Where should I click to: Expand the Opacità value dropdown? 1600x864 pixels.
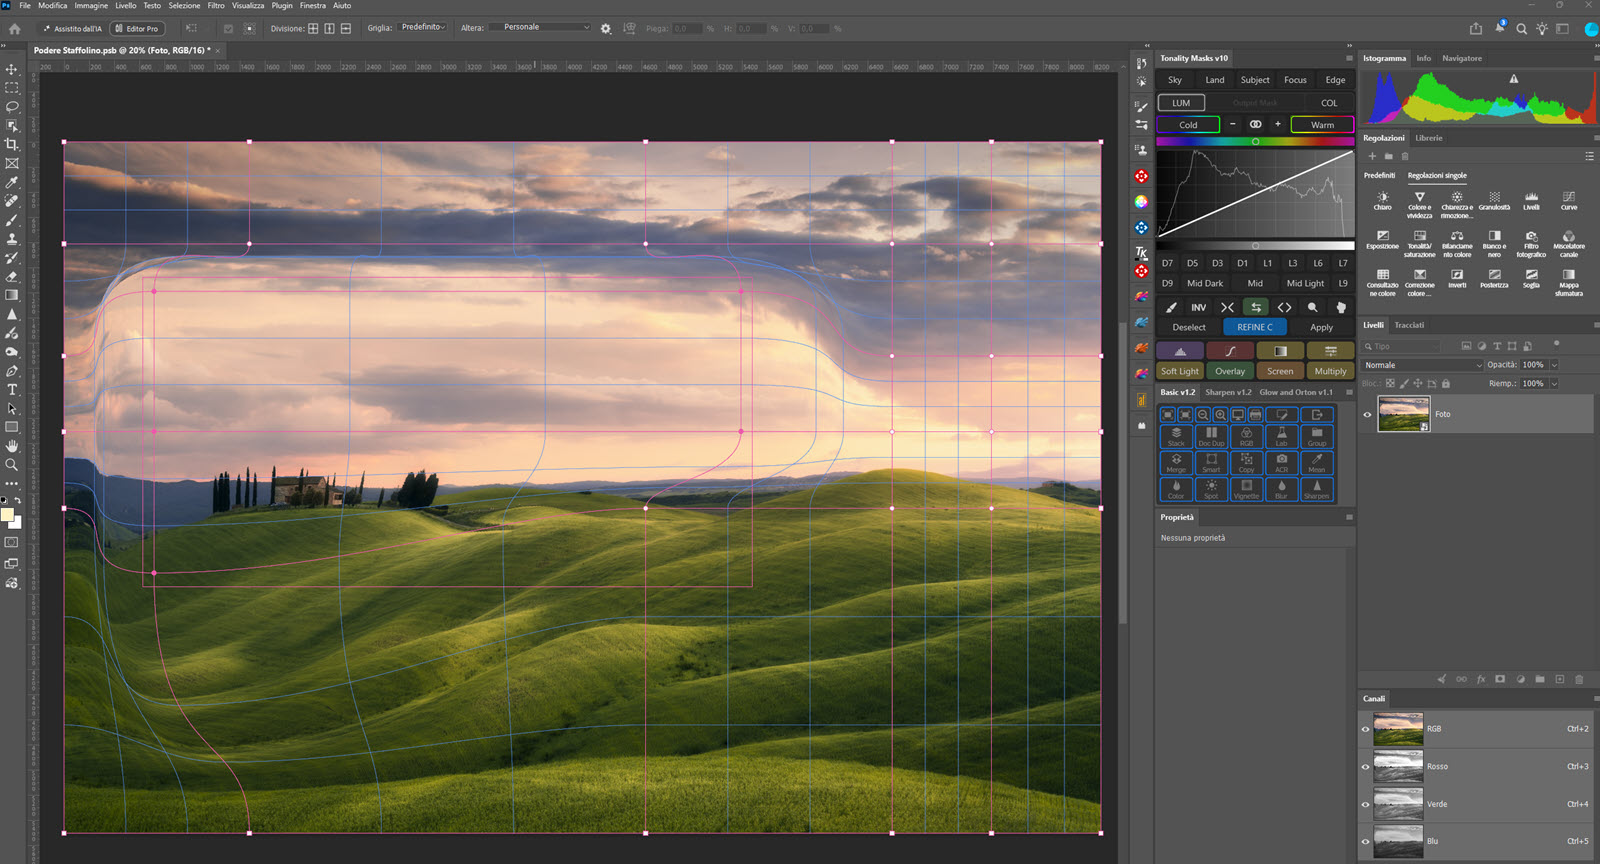click(1554, 365)
